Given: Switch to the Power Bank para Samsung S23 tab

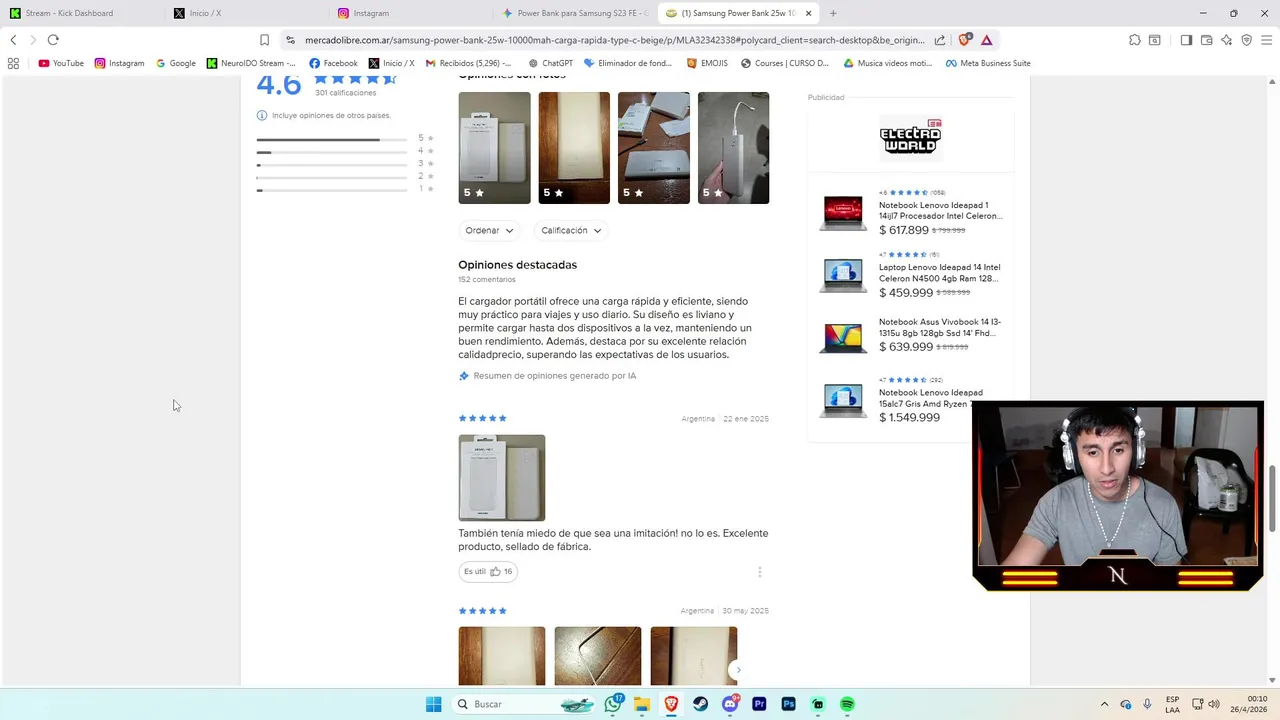Looking at the screenshot, I should tap(575, 13).
